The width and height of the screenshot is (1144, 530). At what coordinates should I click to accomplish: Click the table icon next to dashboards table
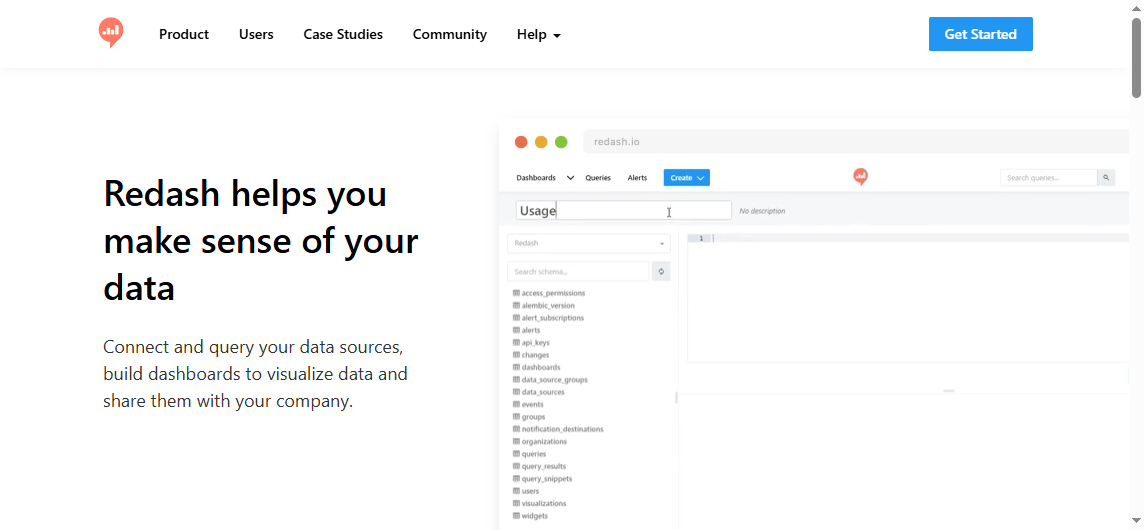click(516, 367)
